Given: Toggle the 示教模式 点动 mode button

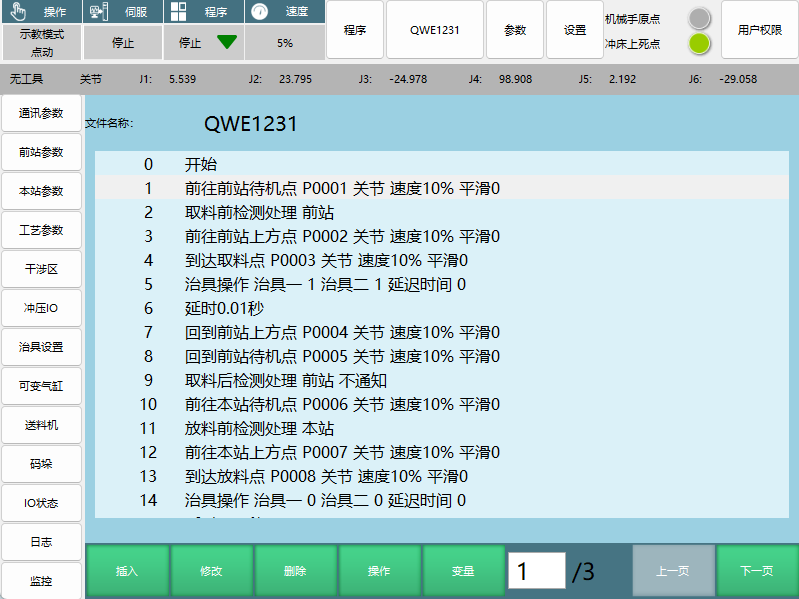Looking at the screenshot, I should coord(41,43).
